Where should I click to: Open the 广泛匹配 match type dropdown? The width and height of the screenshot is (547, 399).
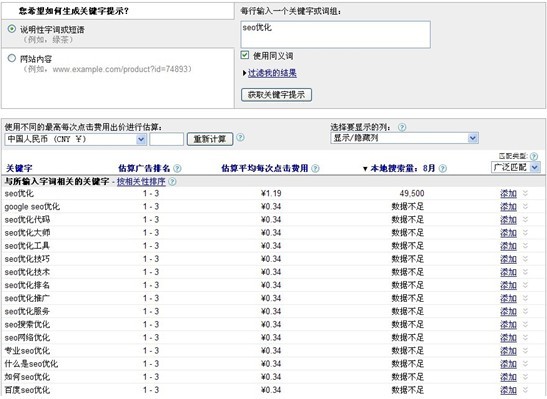tap(515, 167)
